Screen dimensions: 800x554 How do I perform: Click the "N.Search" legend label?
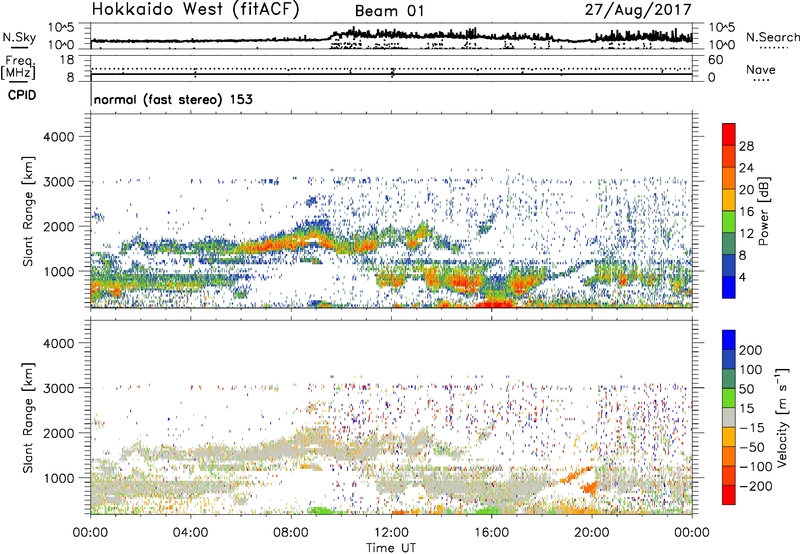773,37
